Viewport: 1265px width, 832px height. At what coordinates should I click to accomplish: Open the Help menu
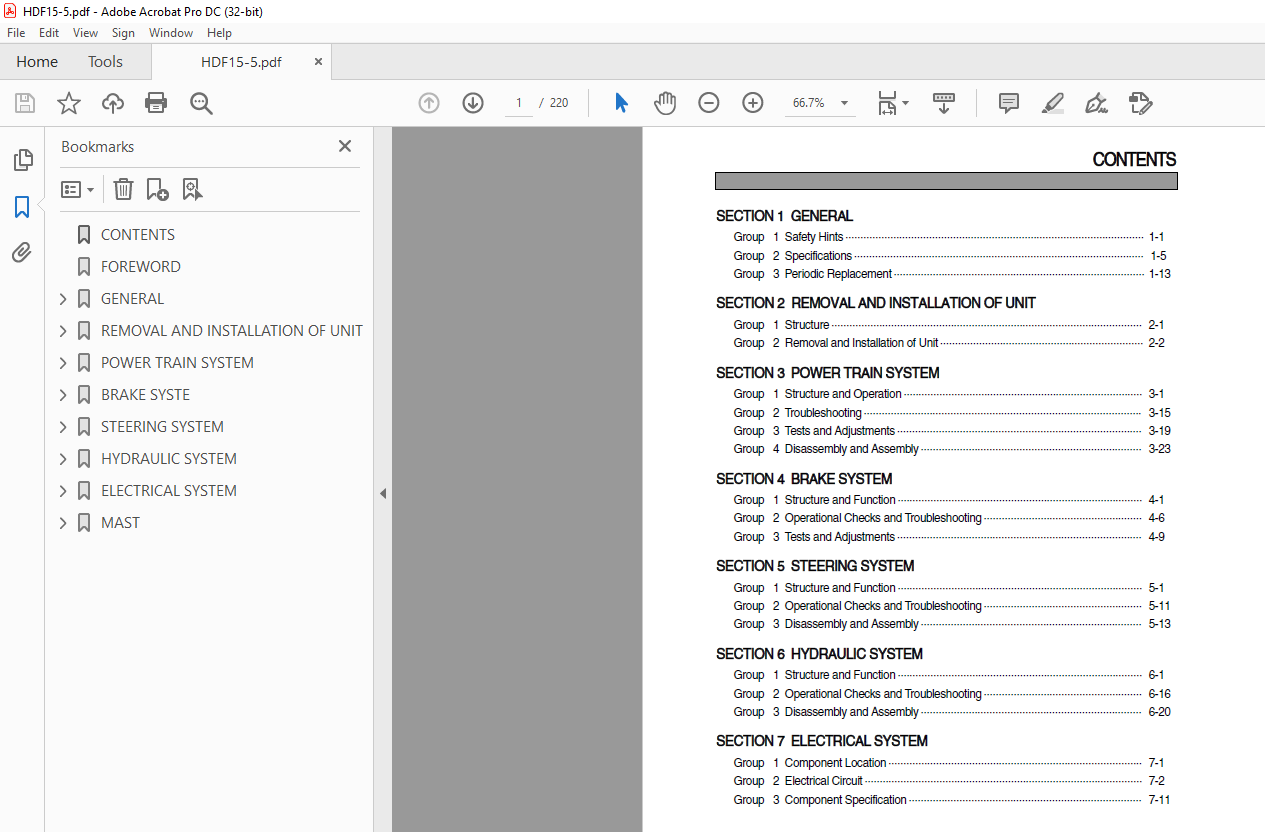[219, 33]
